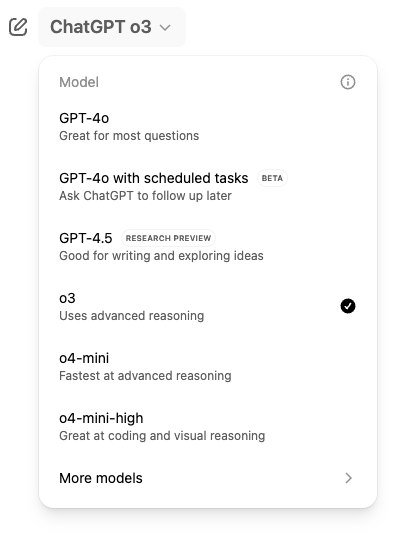
Task: Click the selected o3 checkmark icon
Action: tap(348, 306)
